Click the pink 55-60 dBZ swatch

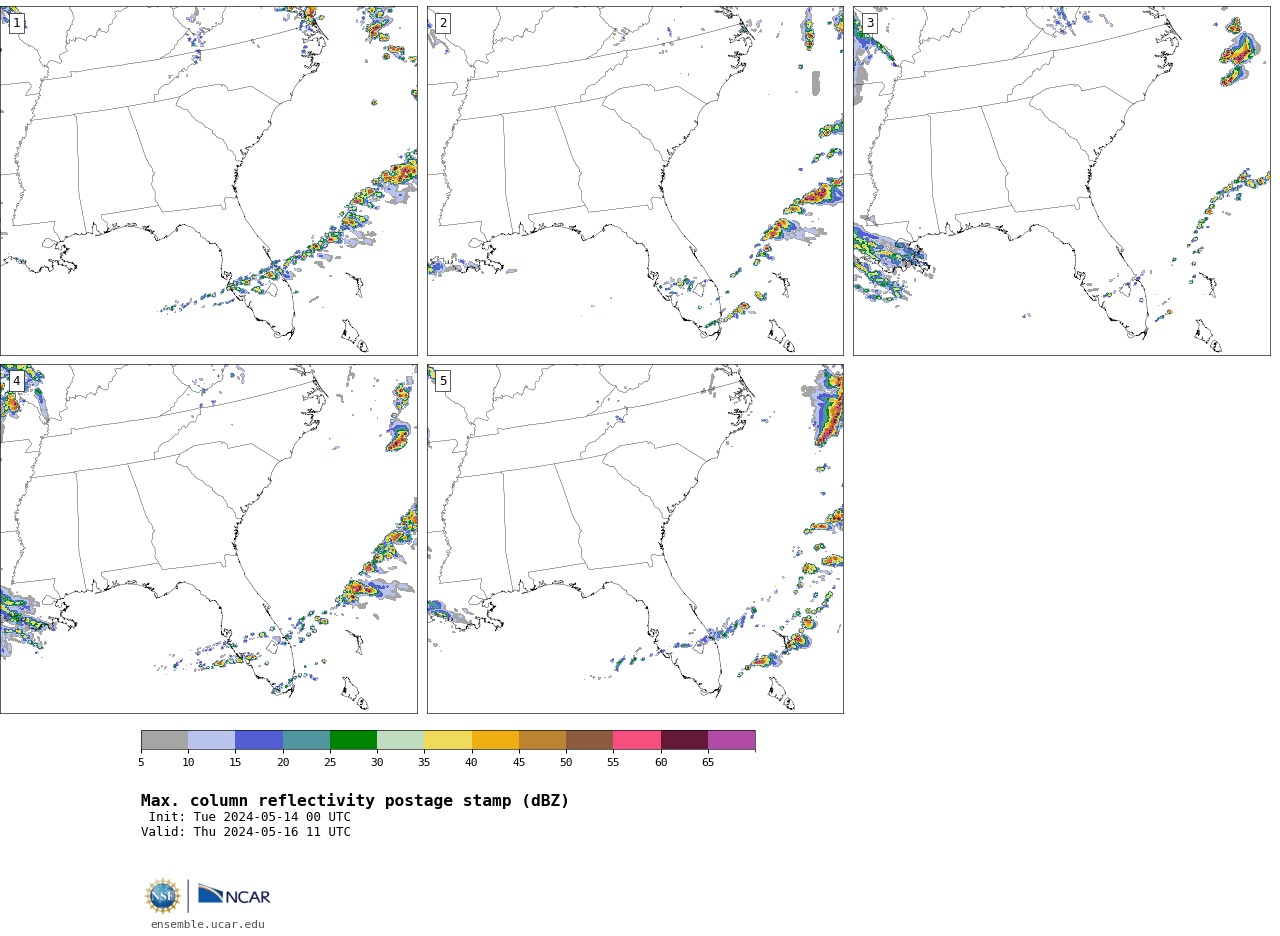pyautogui.click(x=637, y=740)
